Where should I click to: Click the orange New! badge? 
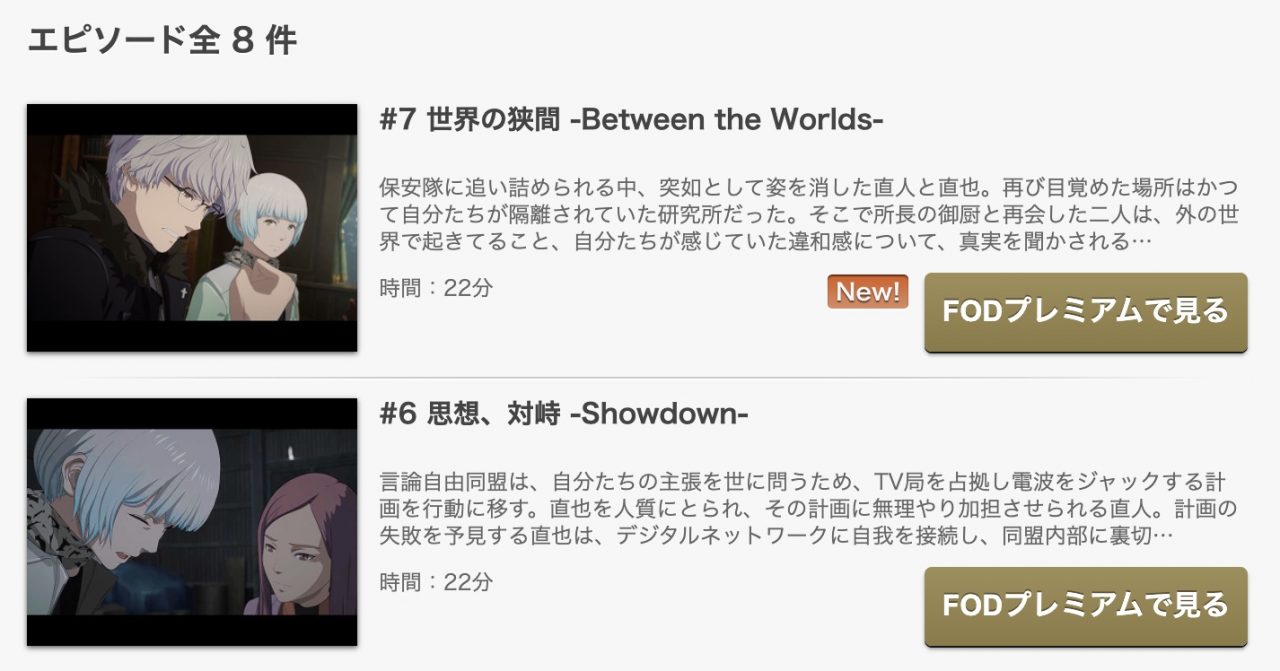point(868,291)
